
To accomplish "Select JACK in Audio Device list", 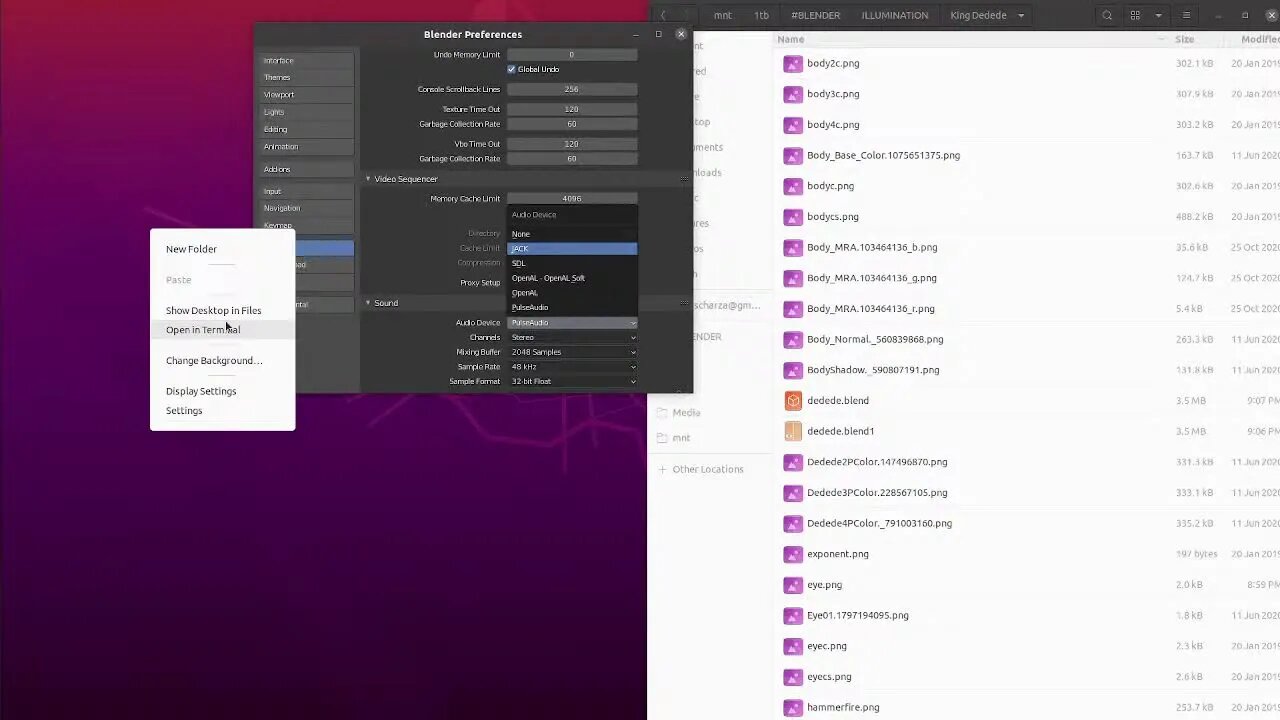I will [572, 248].
